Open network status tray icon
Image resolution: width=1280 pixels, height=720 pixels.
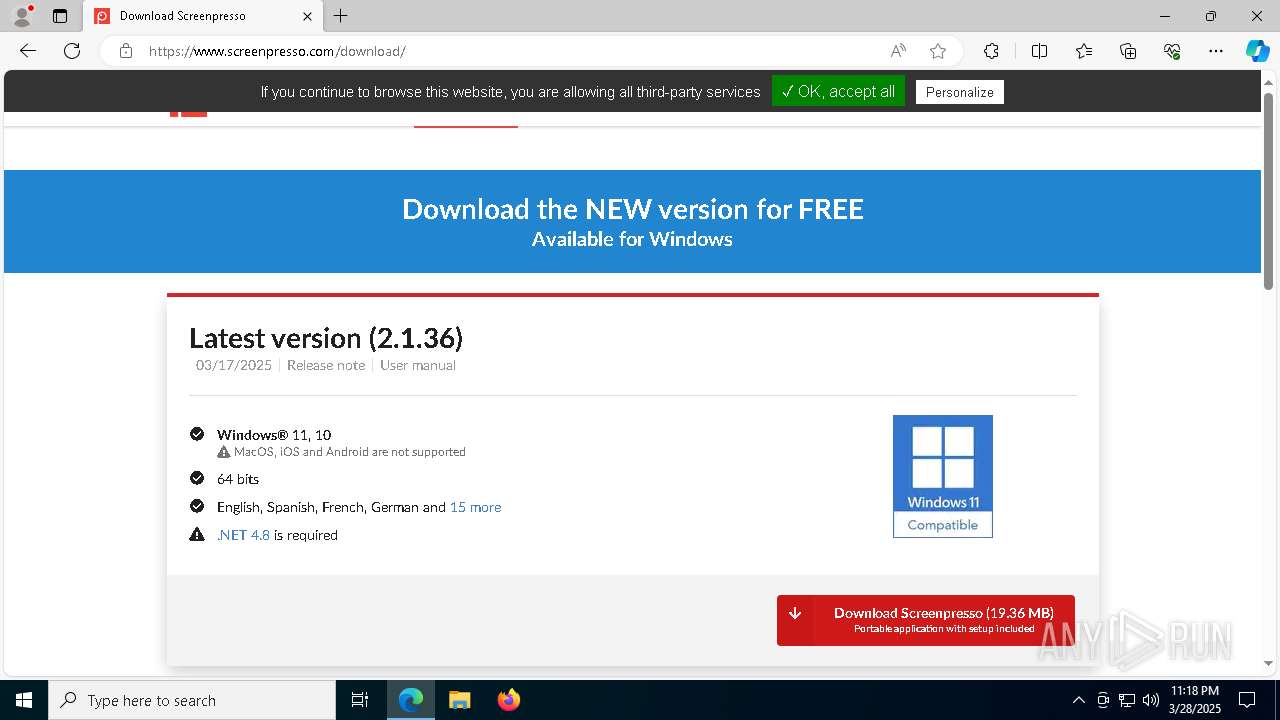(x=1127, y=700)
